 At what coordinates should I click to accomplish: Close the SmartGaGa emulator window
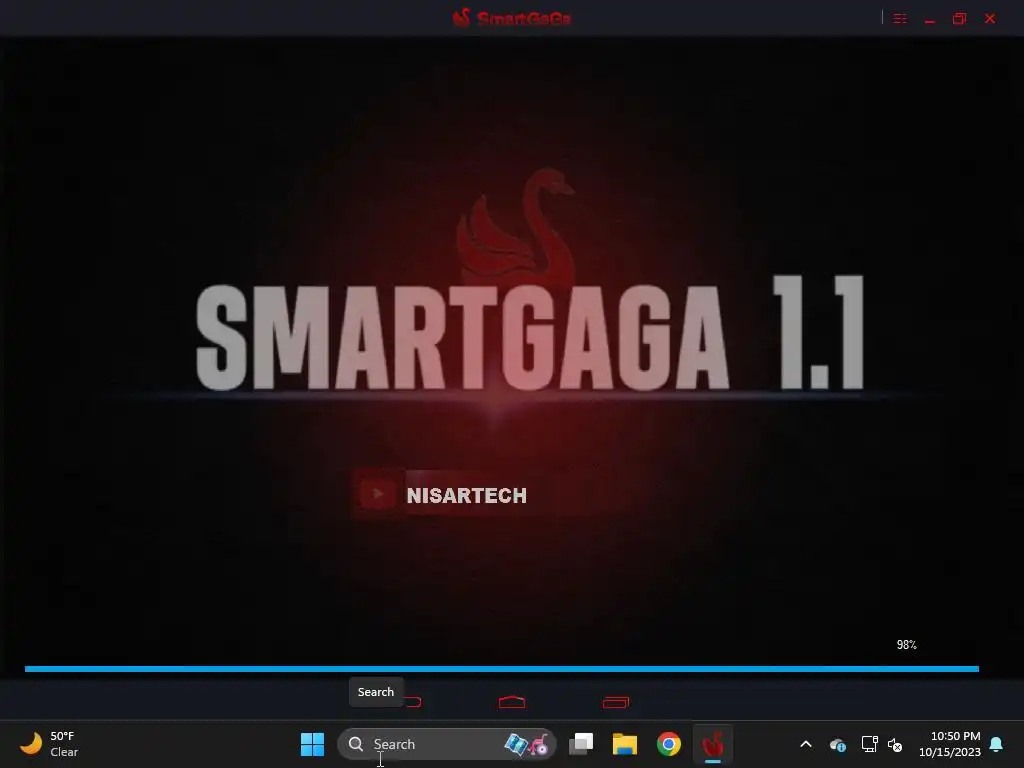[x=990, y=18]
